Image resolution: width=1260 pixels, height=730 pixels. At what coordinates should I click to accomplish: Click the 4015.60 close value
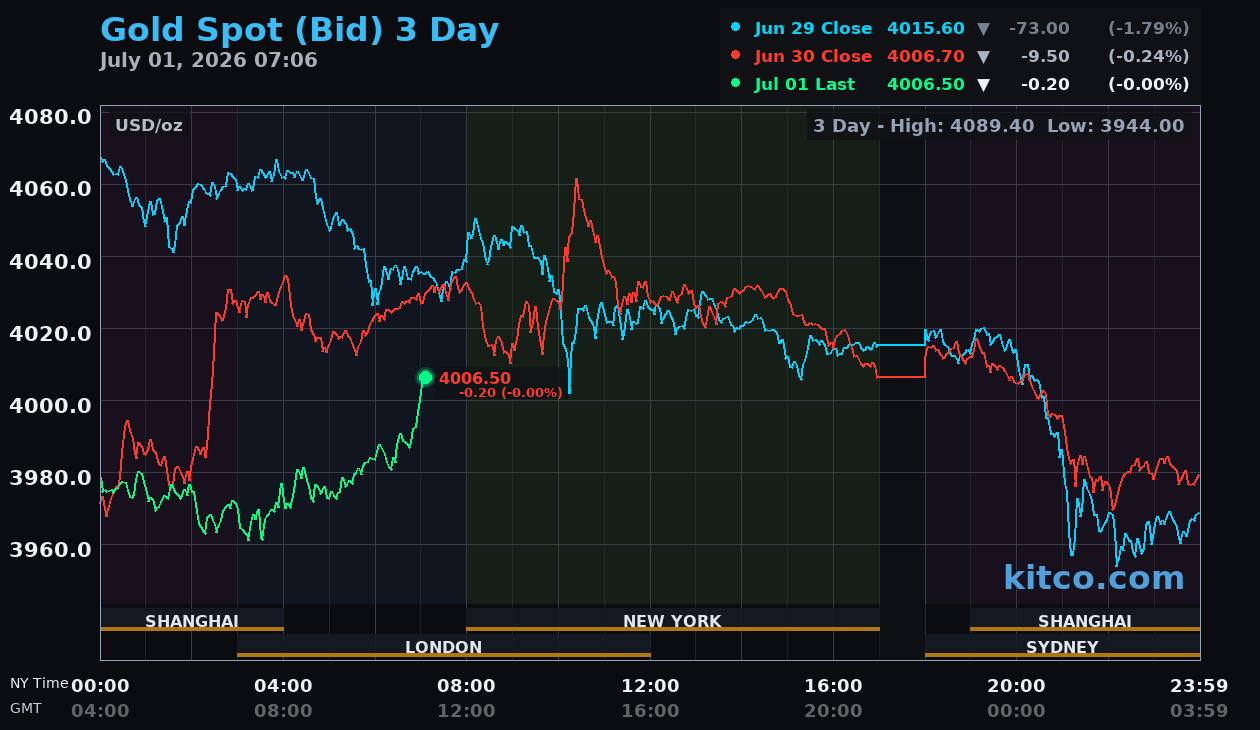click(926, 28)
